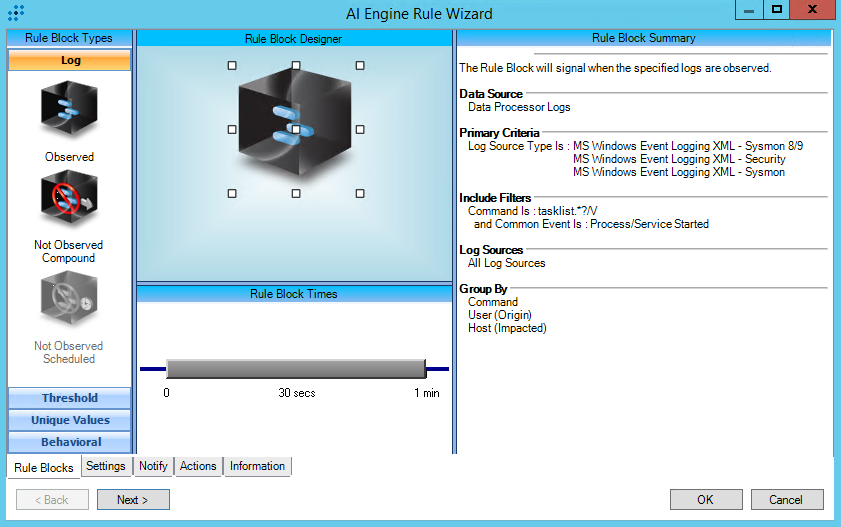The height and width of the screenshot is (527, 841).
Task: Expand the Log rule block category
Action: (x=70, y=61)
